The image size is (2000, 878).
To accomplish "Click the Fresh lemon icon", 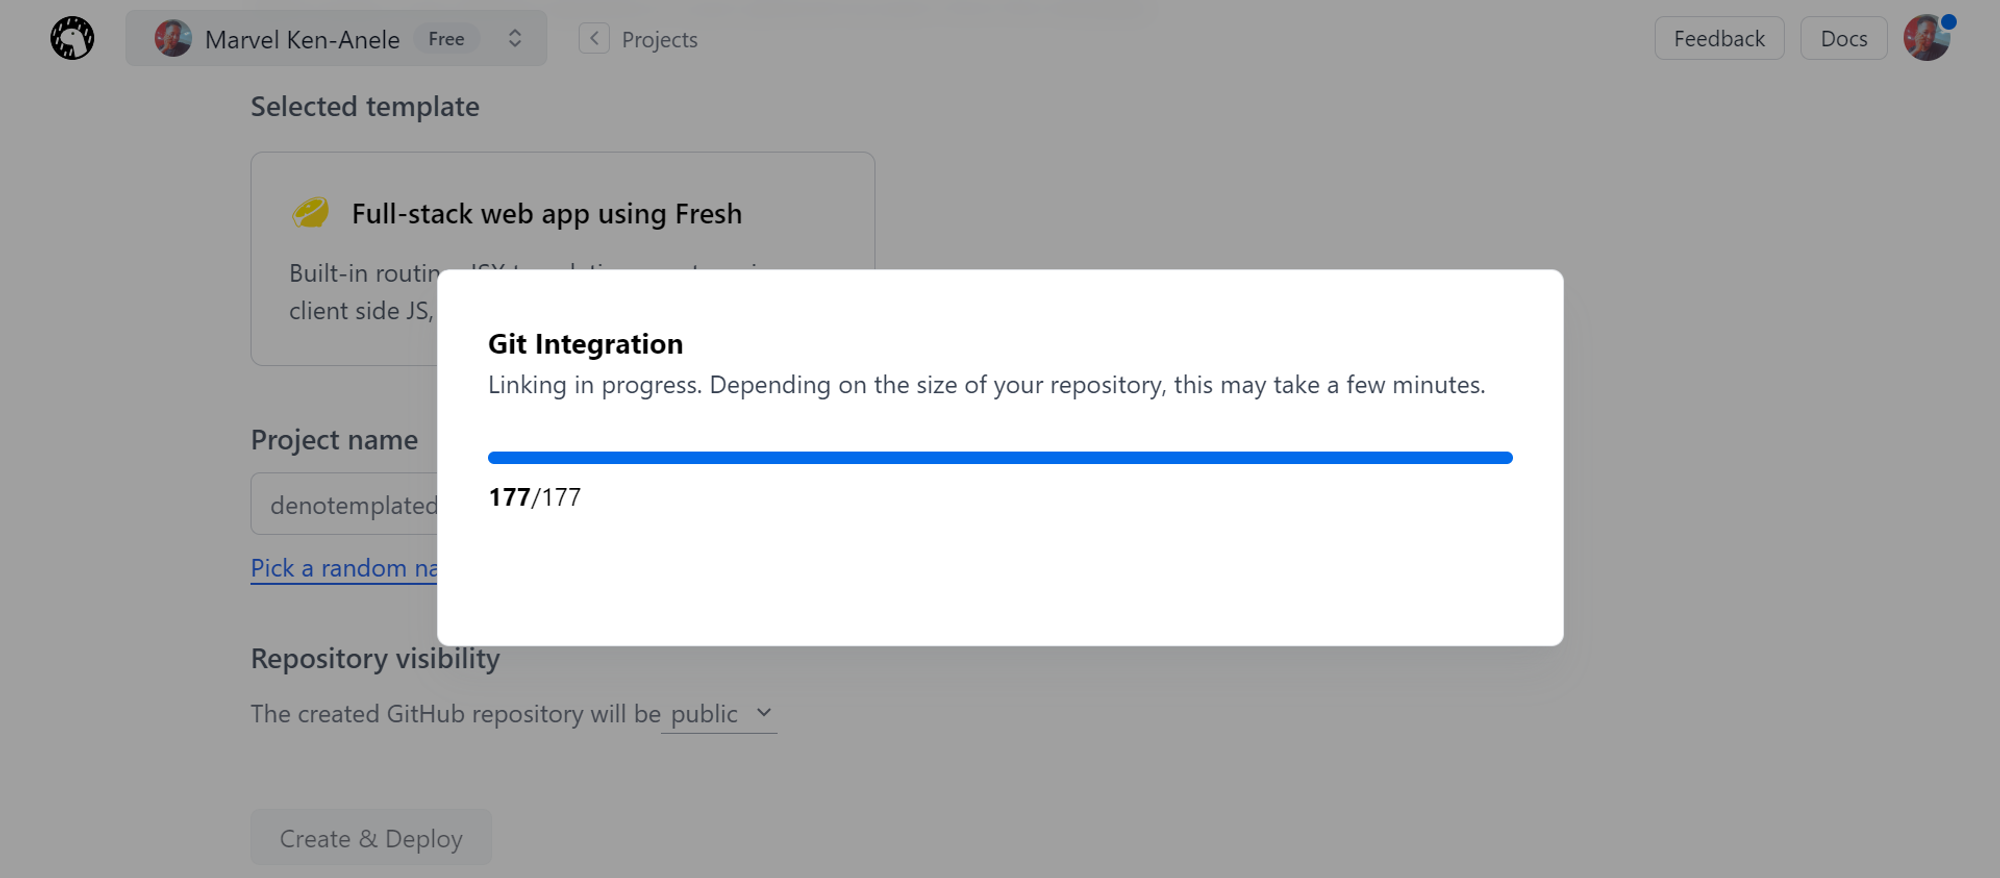I will tap(310, 213).
